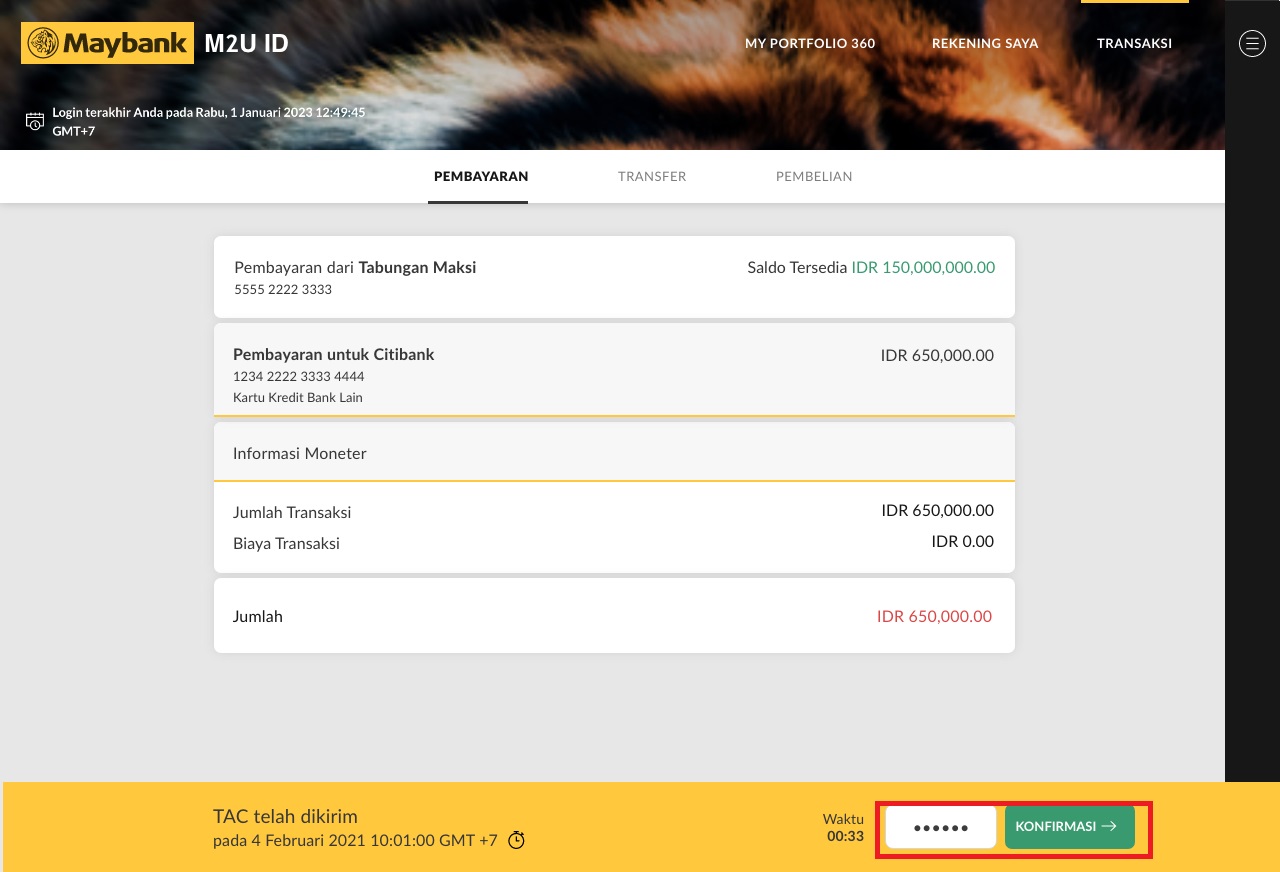Switch to the Pembelian tab
The image size is (1280, 872).
tap(813, 177)
